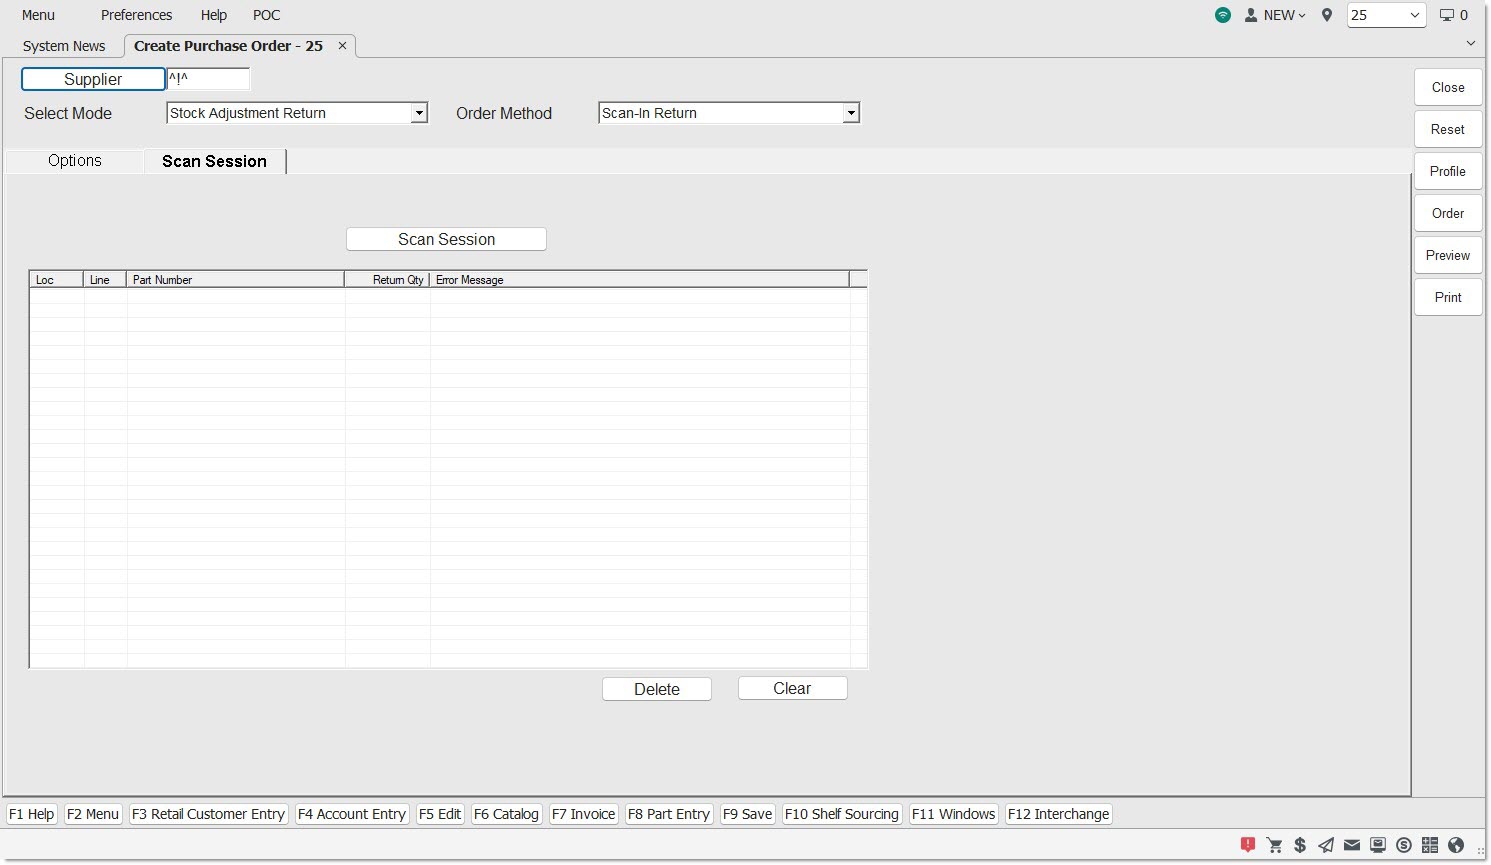Click the dollar sign icon
Image resolution: width=1491 pixels, height=865 pixels.
tap(1300, 845)
